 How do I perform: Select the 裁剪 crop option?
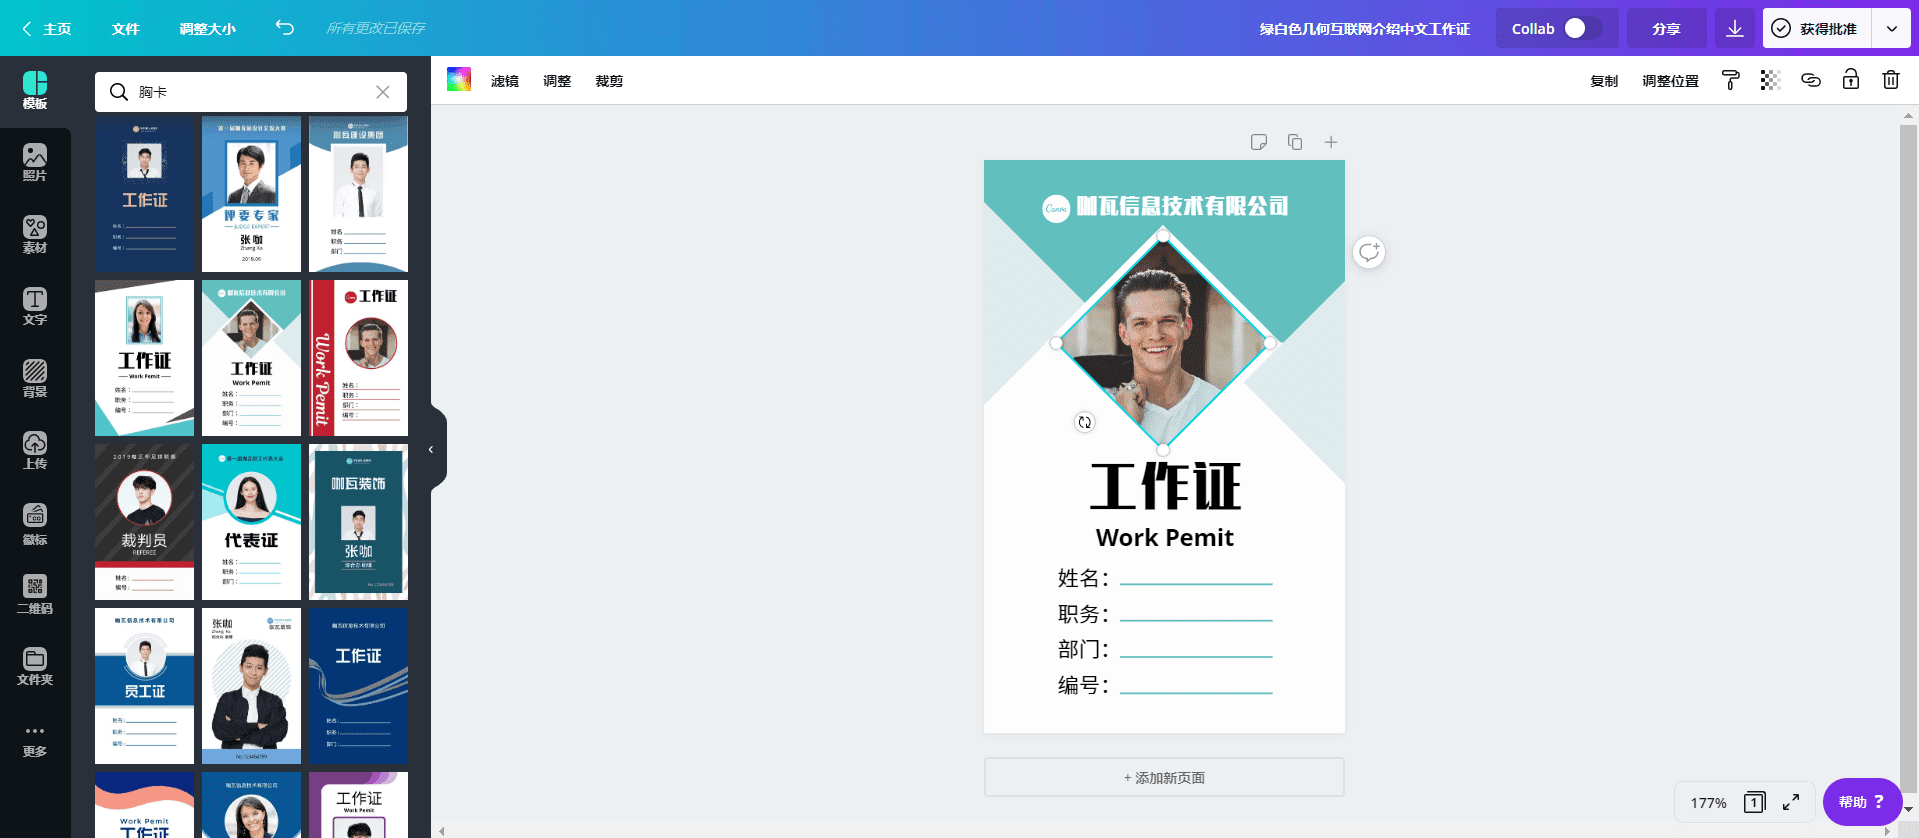(x=609, y=81)
